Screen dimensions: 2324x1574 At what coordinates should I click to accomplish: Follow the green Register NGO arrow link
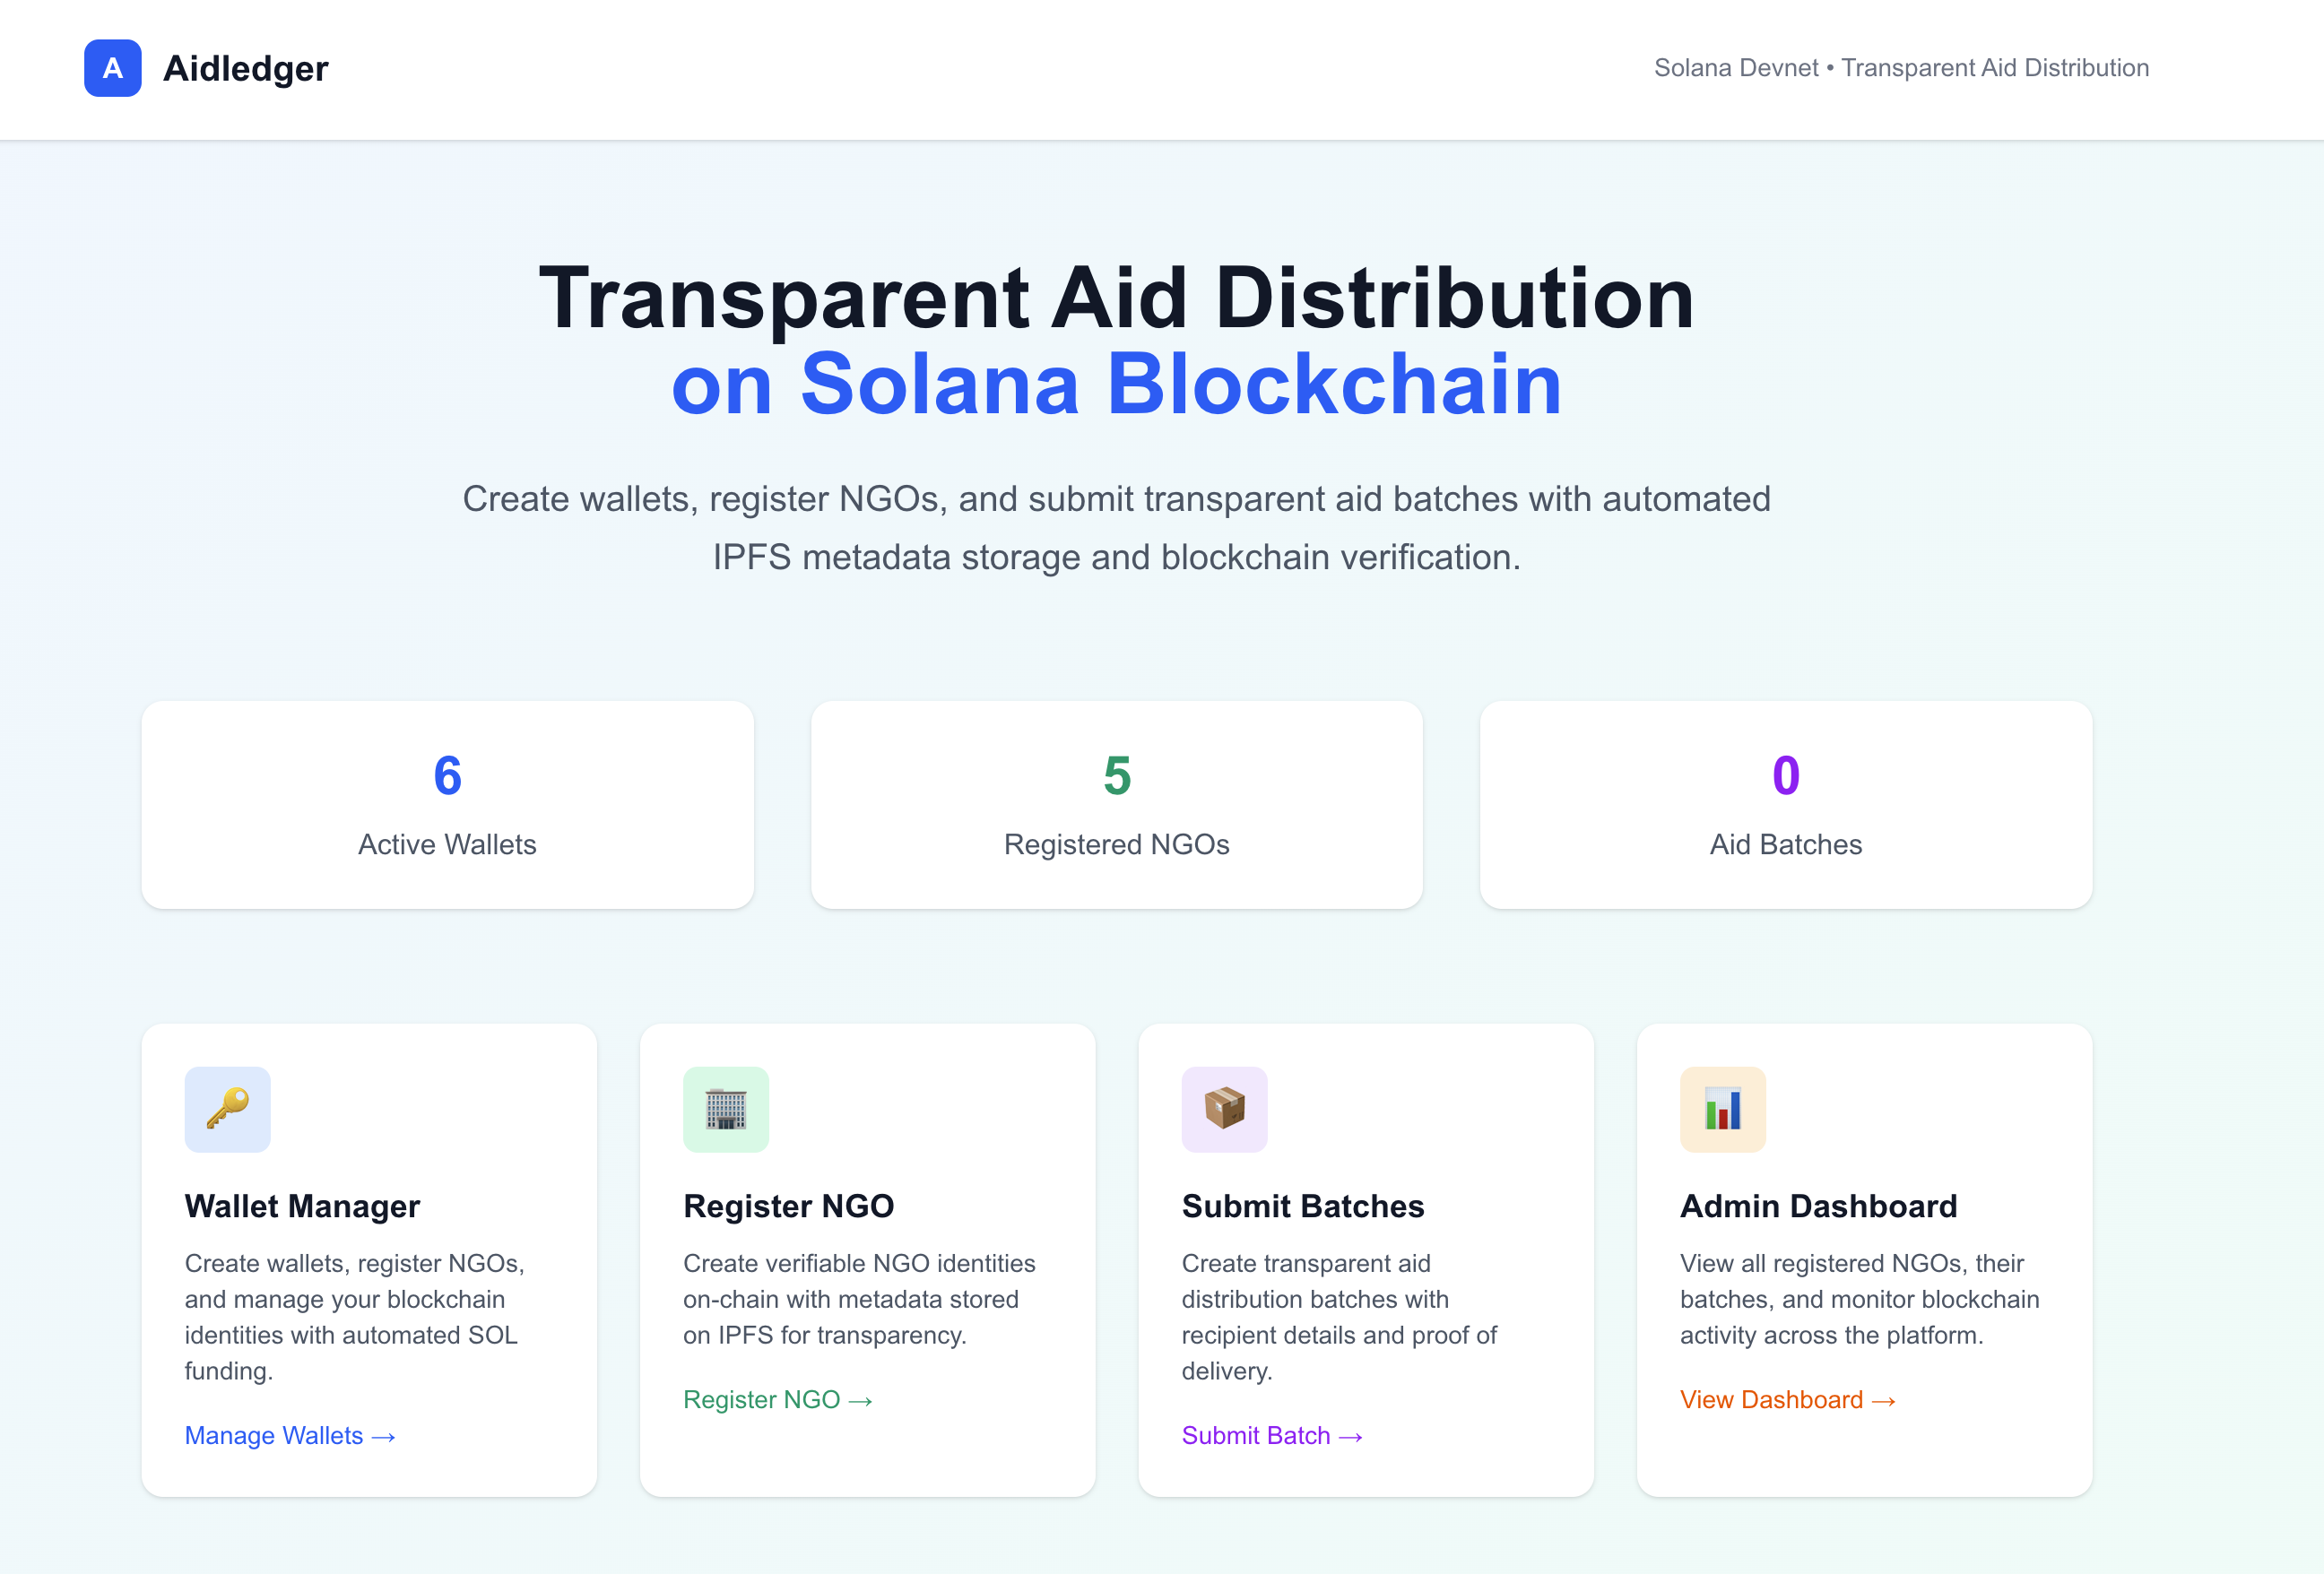[777, 1399]
